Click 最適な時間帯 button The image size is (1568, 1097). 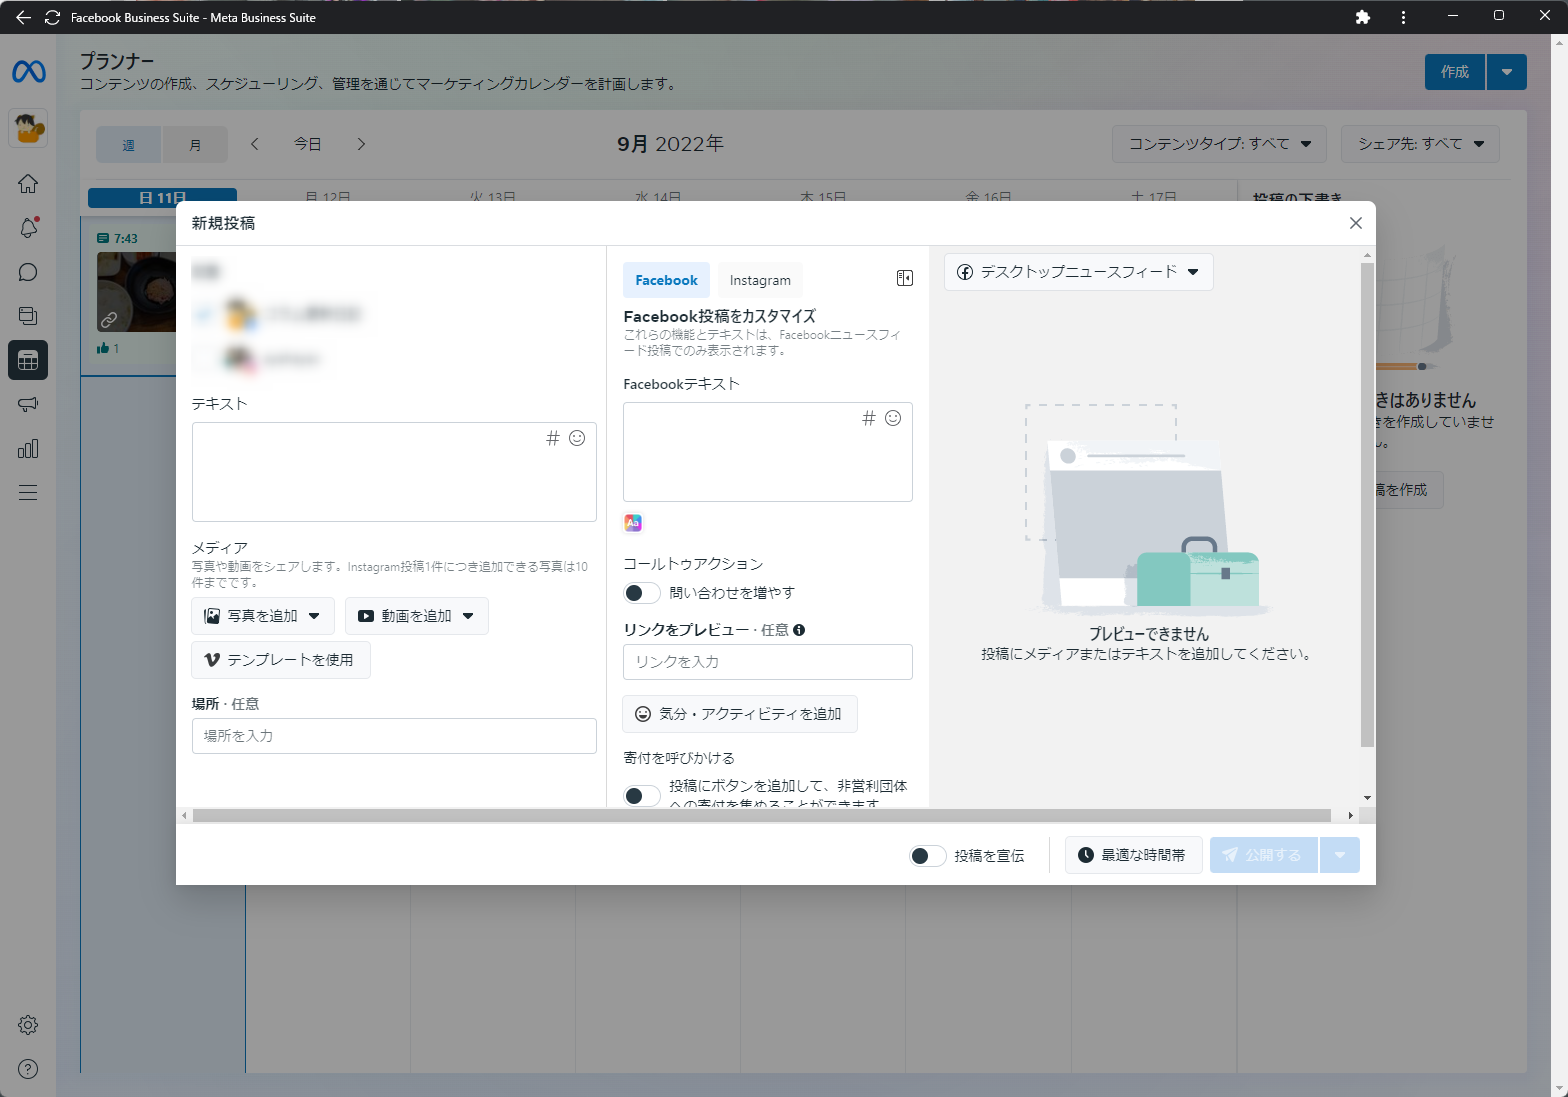coord(1134,855)
